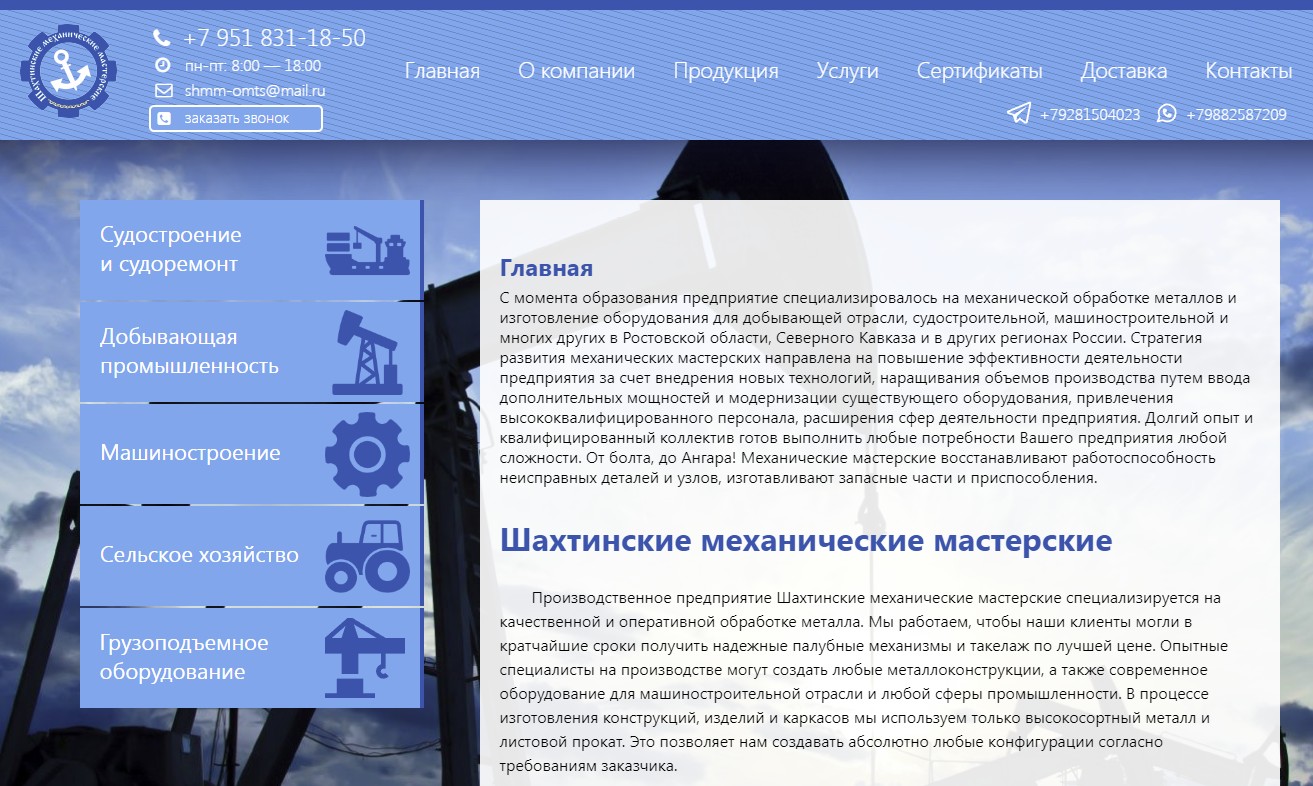Go to the Продукция menu section
The width and height of the screenshot is (1313, 786).
pos(726,71)
